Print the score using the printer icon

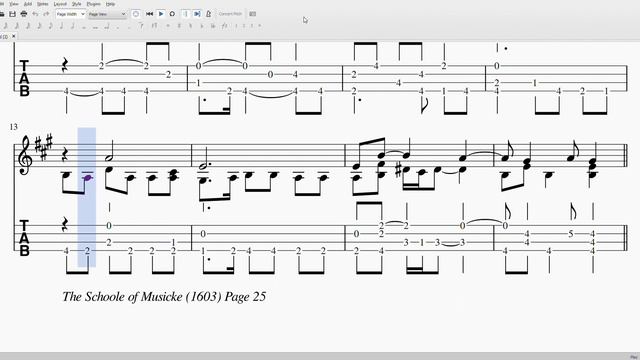[24, 14]
